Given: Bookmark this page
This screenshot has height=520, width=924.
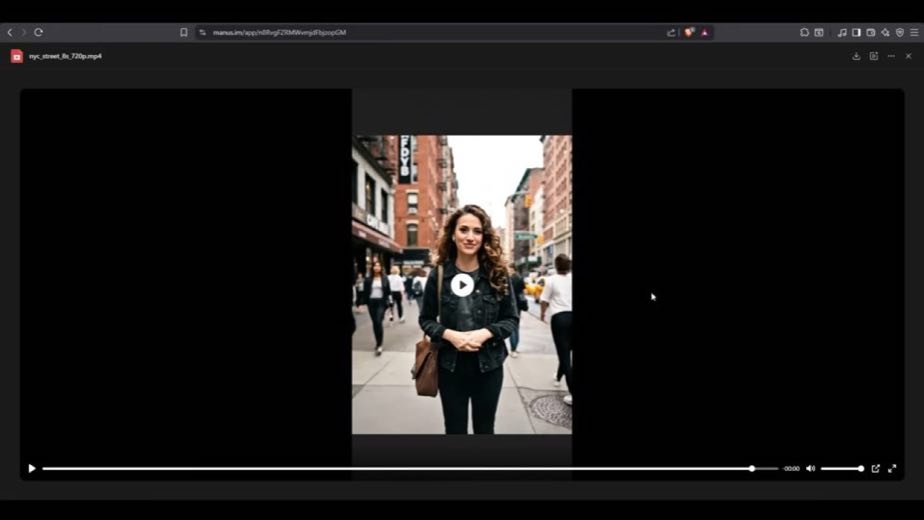Looking at the screenshot, I should coord(184,32).
